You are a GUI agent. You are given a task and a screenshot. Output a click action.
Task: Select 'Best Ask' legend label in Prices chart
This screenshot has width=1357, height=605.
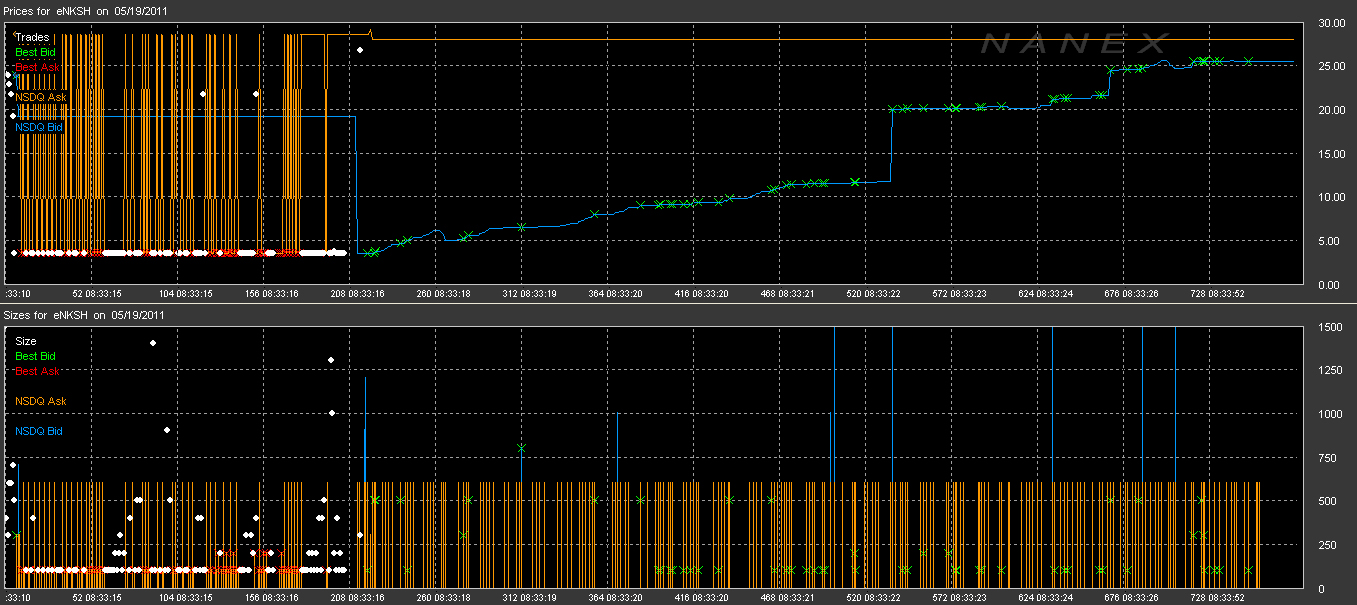(37, 67)
